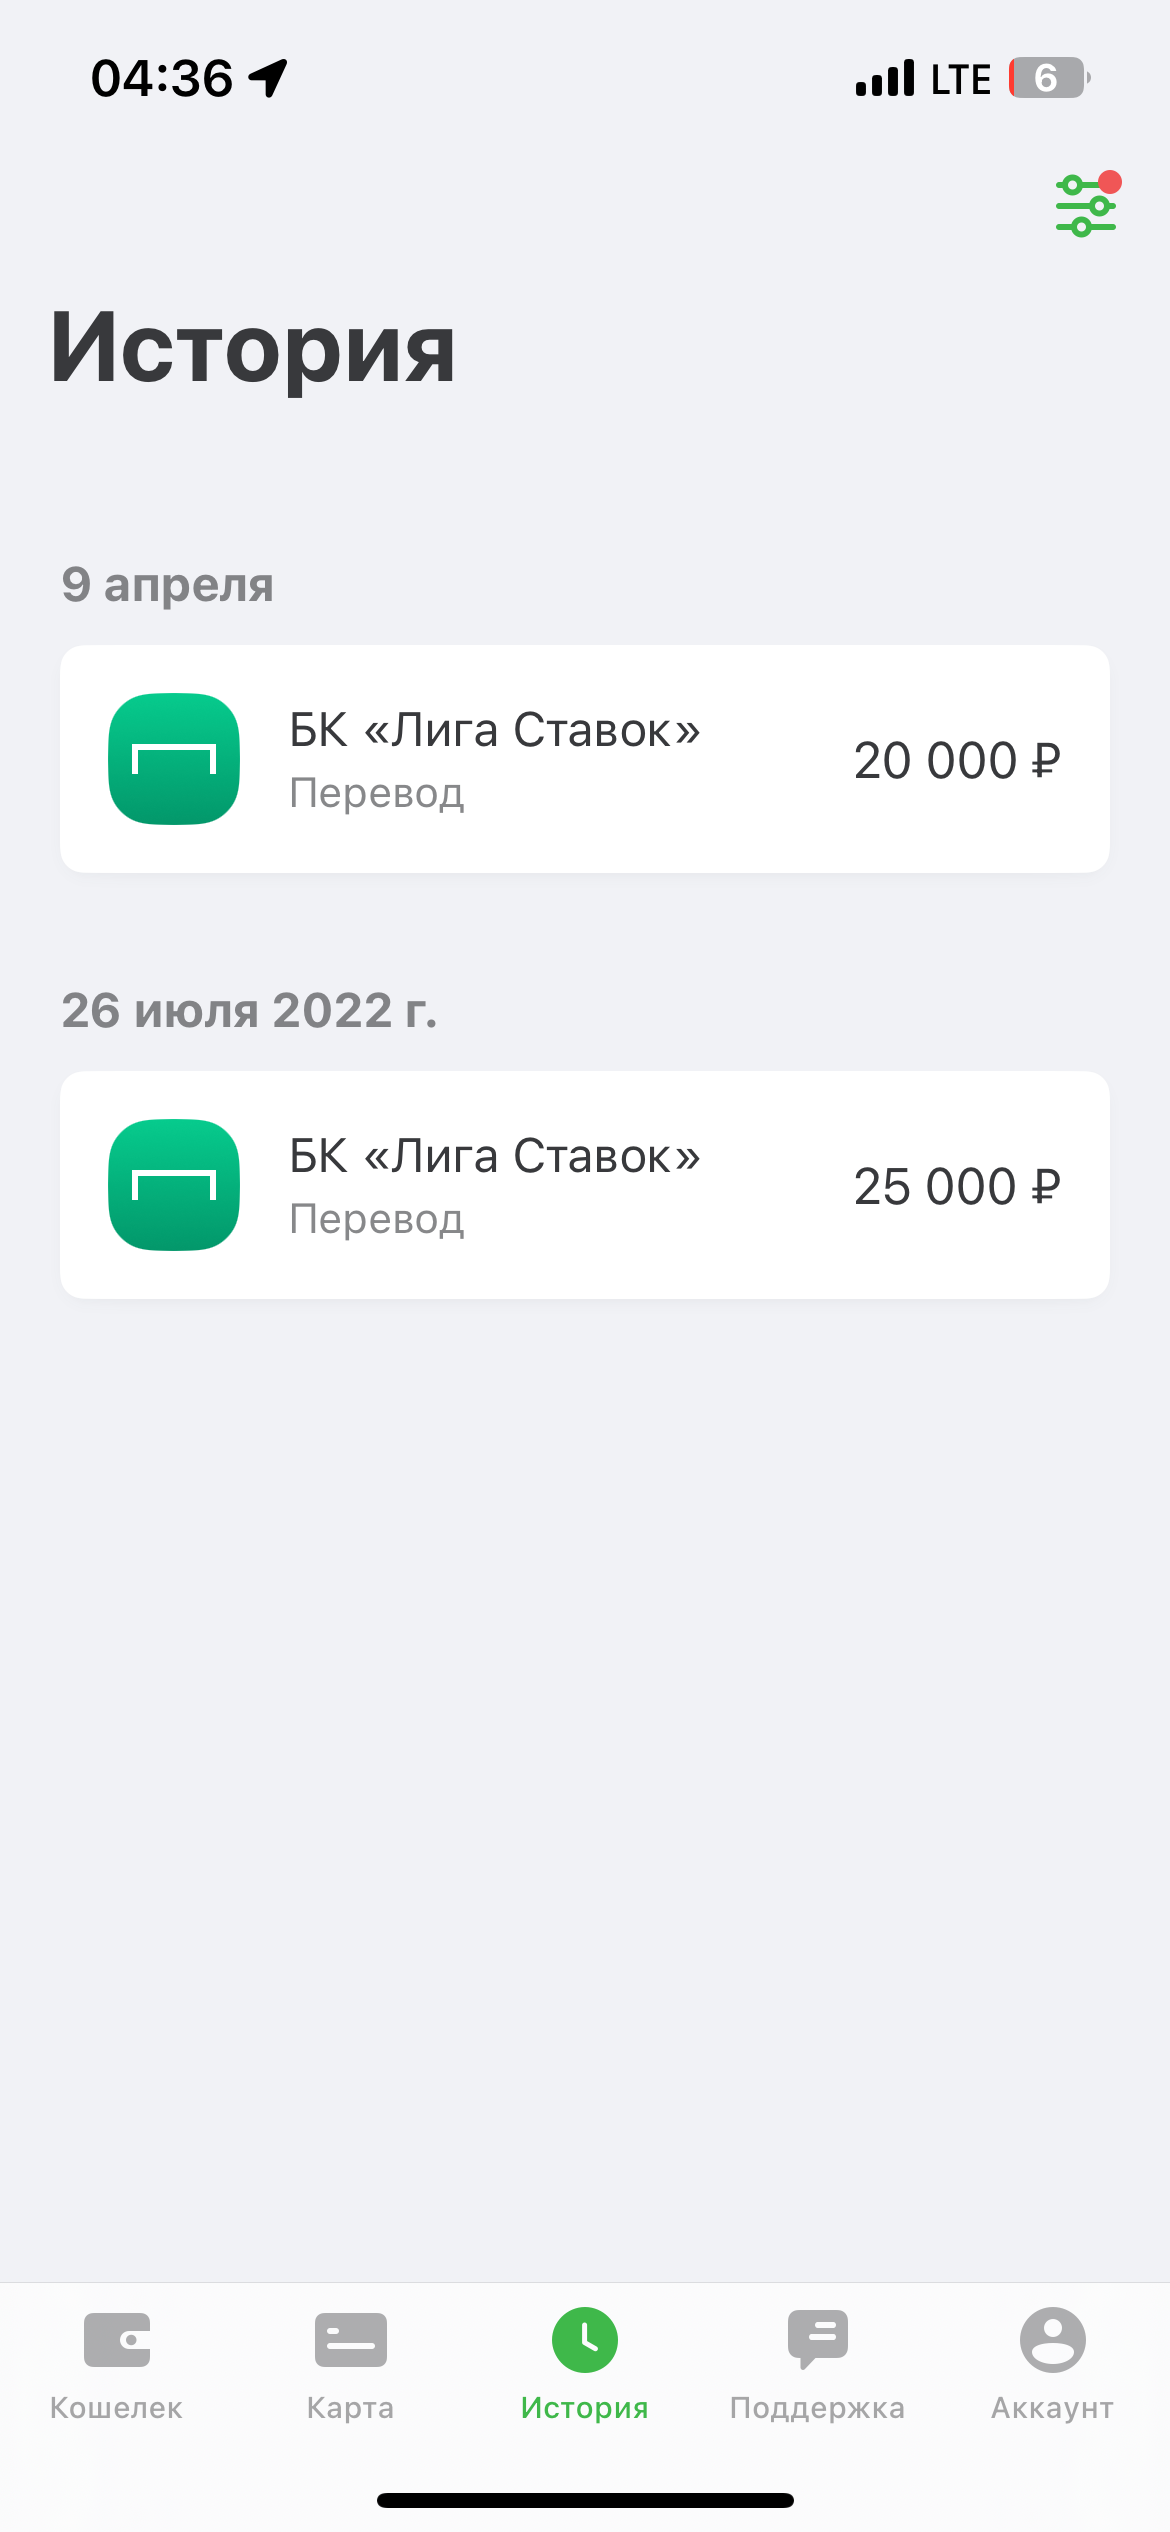This screenshot has height=2532, width=1170.
Task: Tap the support chat bubble icon
Action: click(x=818, y=2339)
